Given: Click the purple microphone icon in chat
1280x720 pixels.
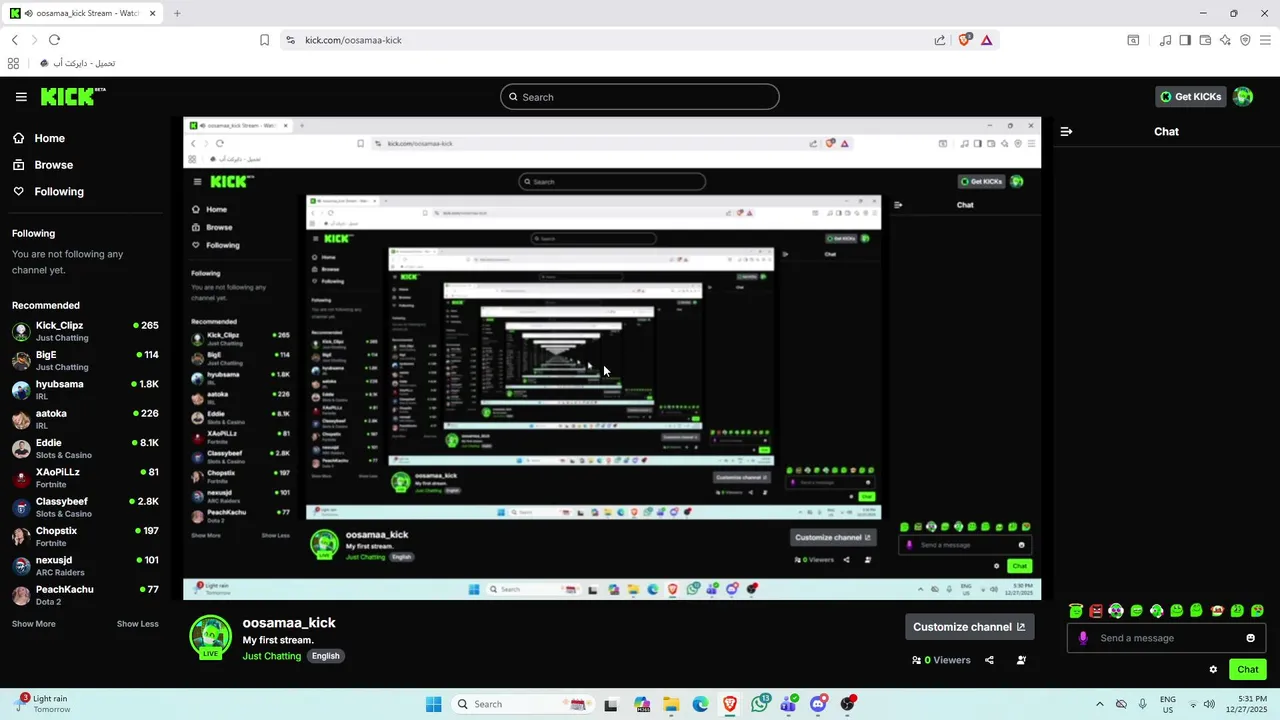Looking at the screenshot, I should point(1083,638).
